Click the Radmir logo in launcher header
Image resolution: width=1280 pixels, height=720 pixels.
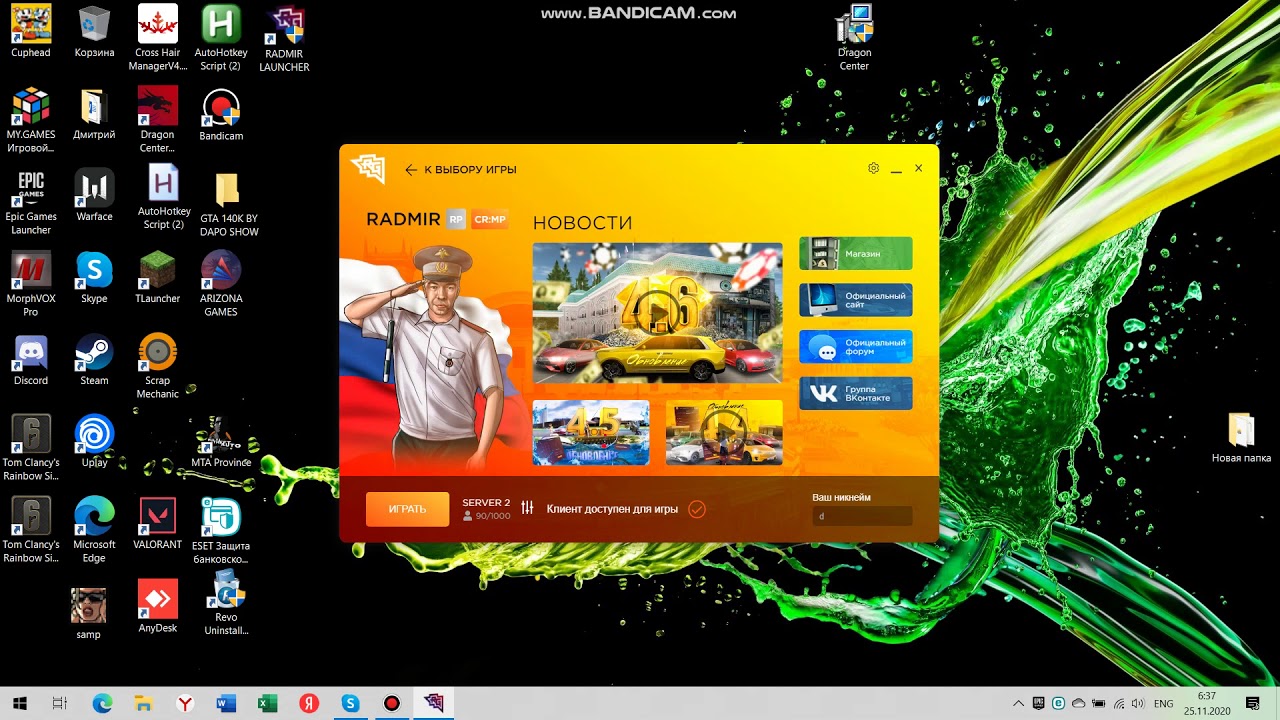tap(368, 169)
